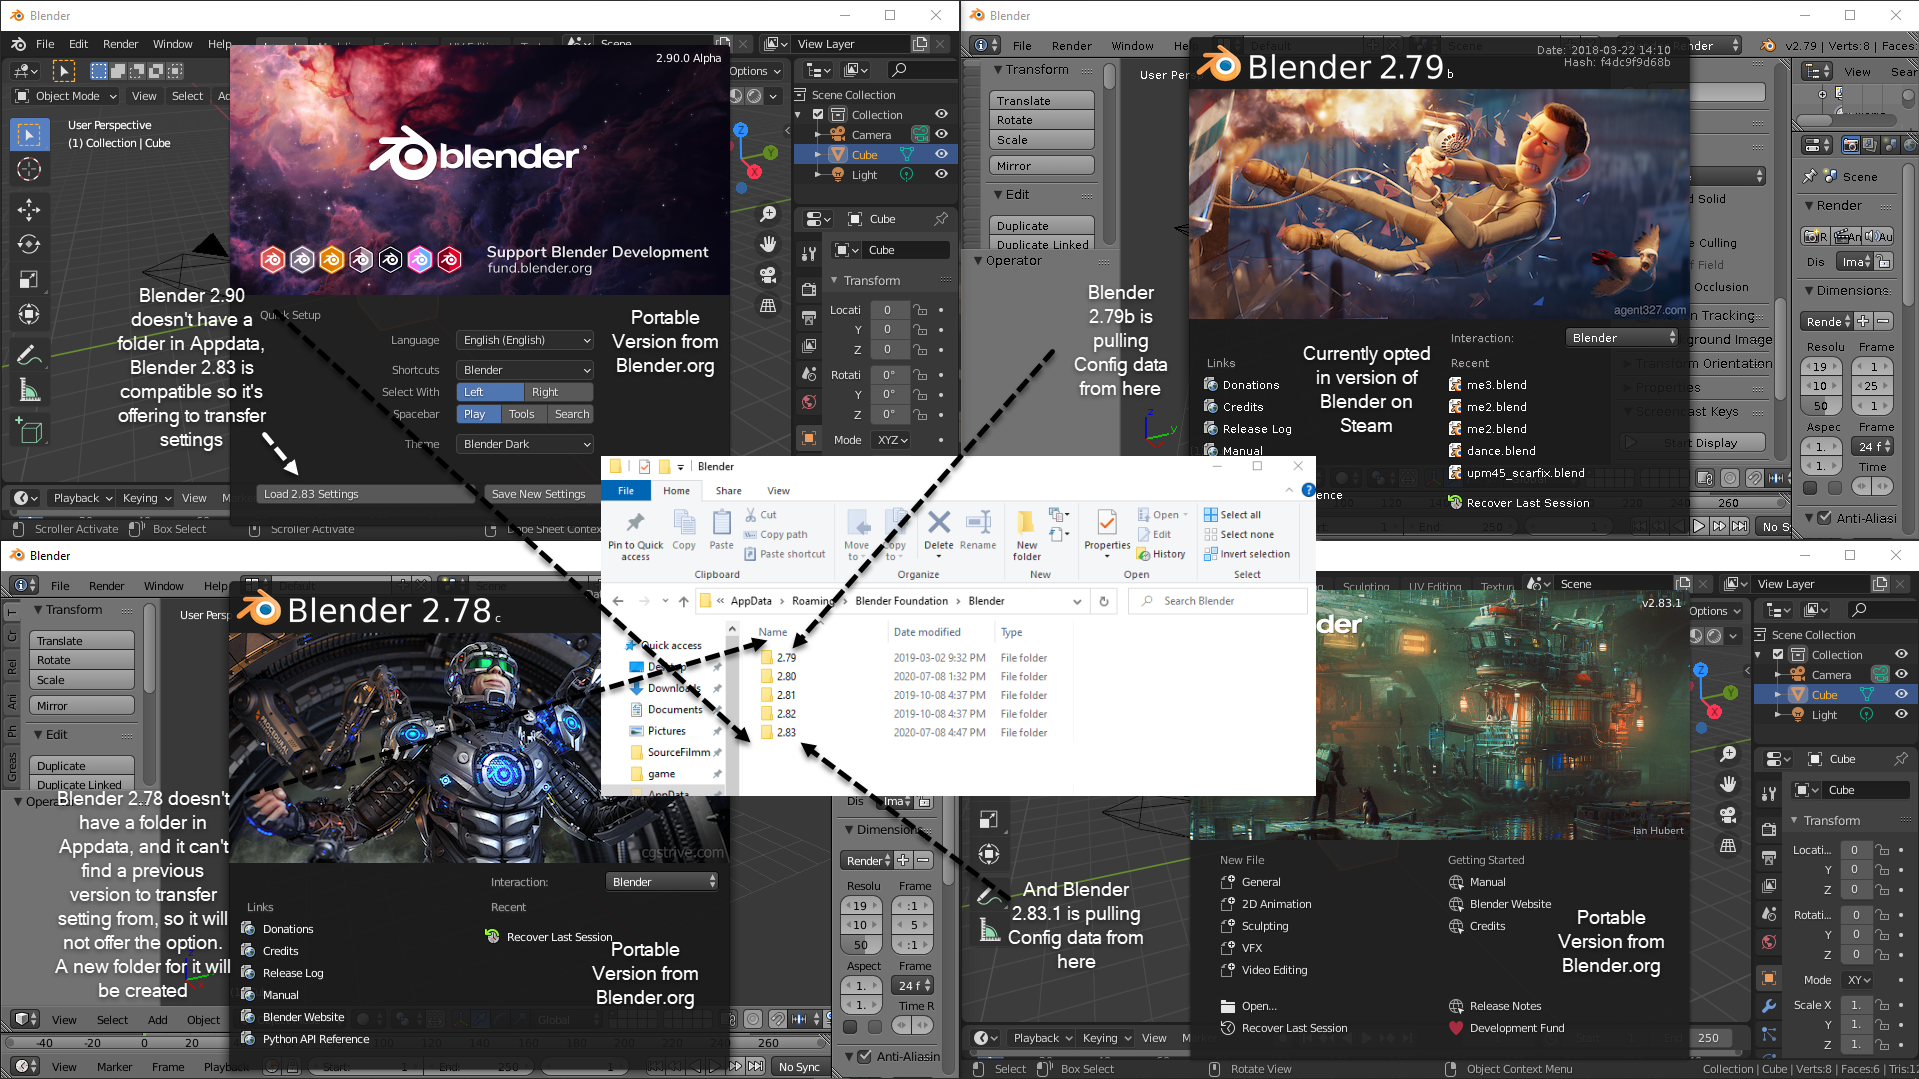Viewport: 1919px width, 1079px height.
Task: Choose the Measure tool in Blender 2.90
Action: [29, 390]
